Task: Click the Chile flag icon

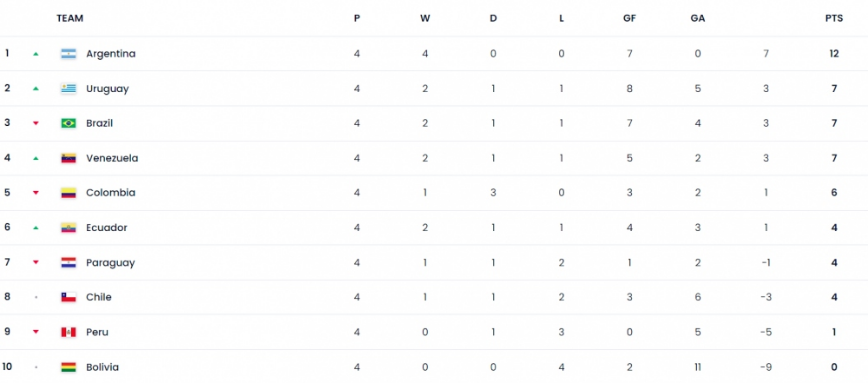Action: tap(69, 297)
